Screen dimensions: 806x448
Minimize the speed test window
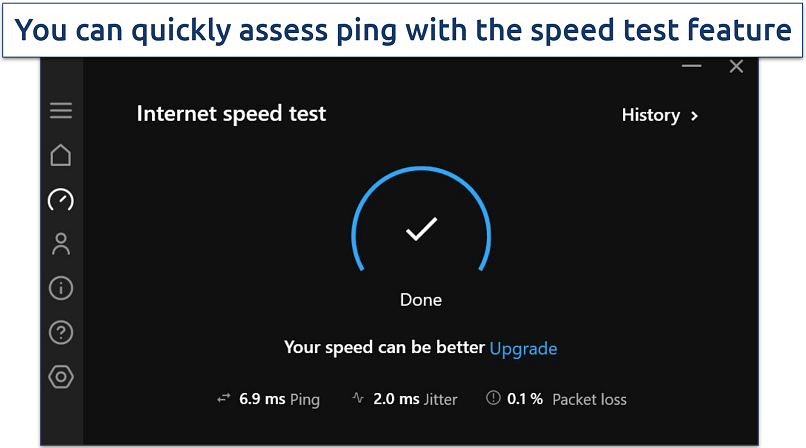click(691, 67)
